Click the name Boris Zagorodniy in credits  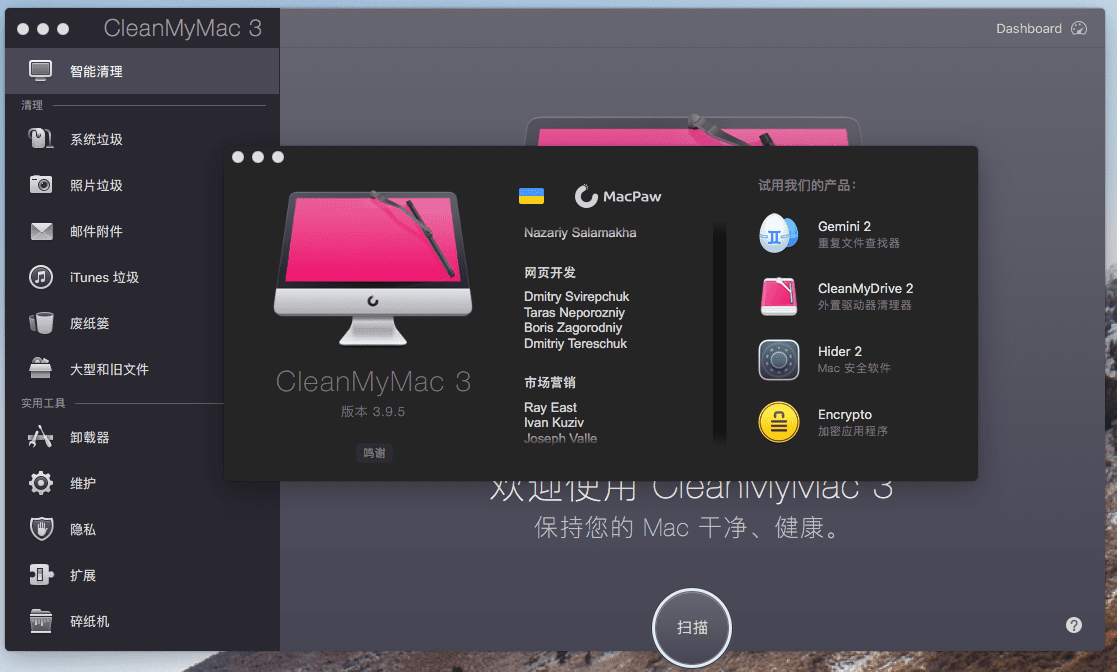(573, 328)
